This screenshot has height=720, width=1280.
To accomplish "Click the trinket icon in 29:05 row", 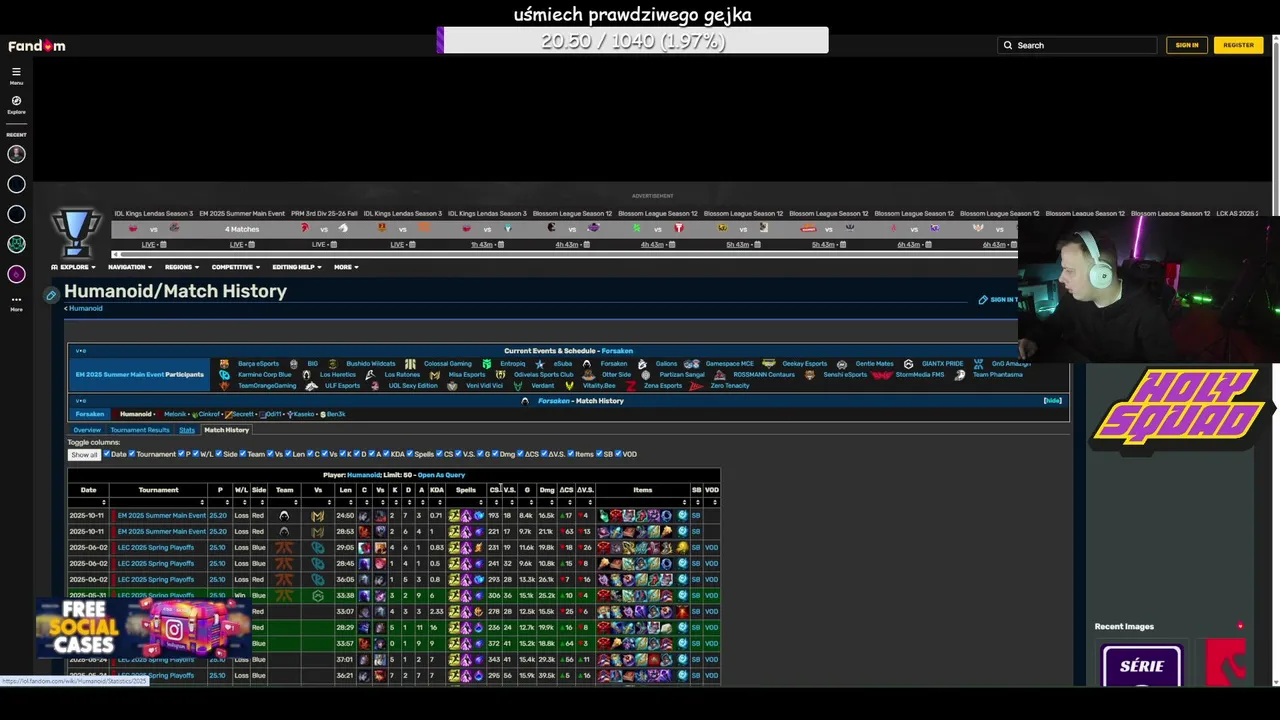I will (682, 548).
